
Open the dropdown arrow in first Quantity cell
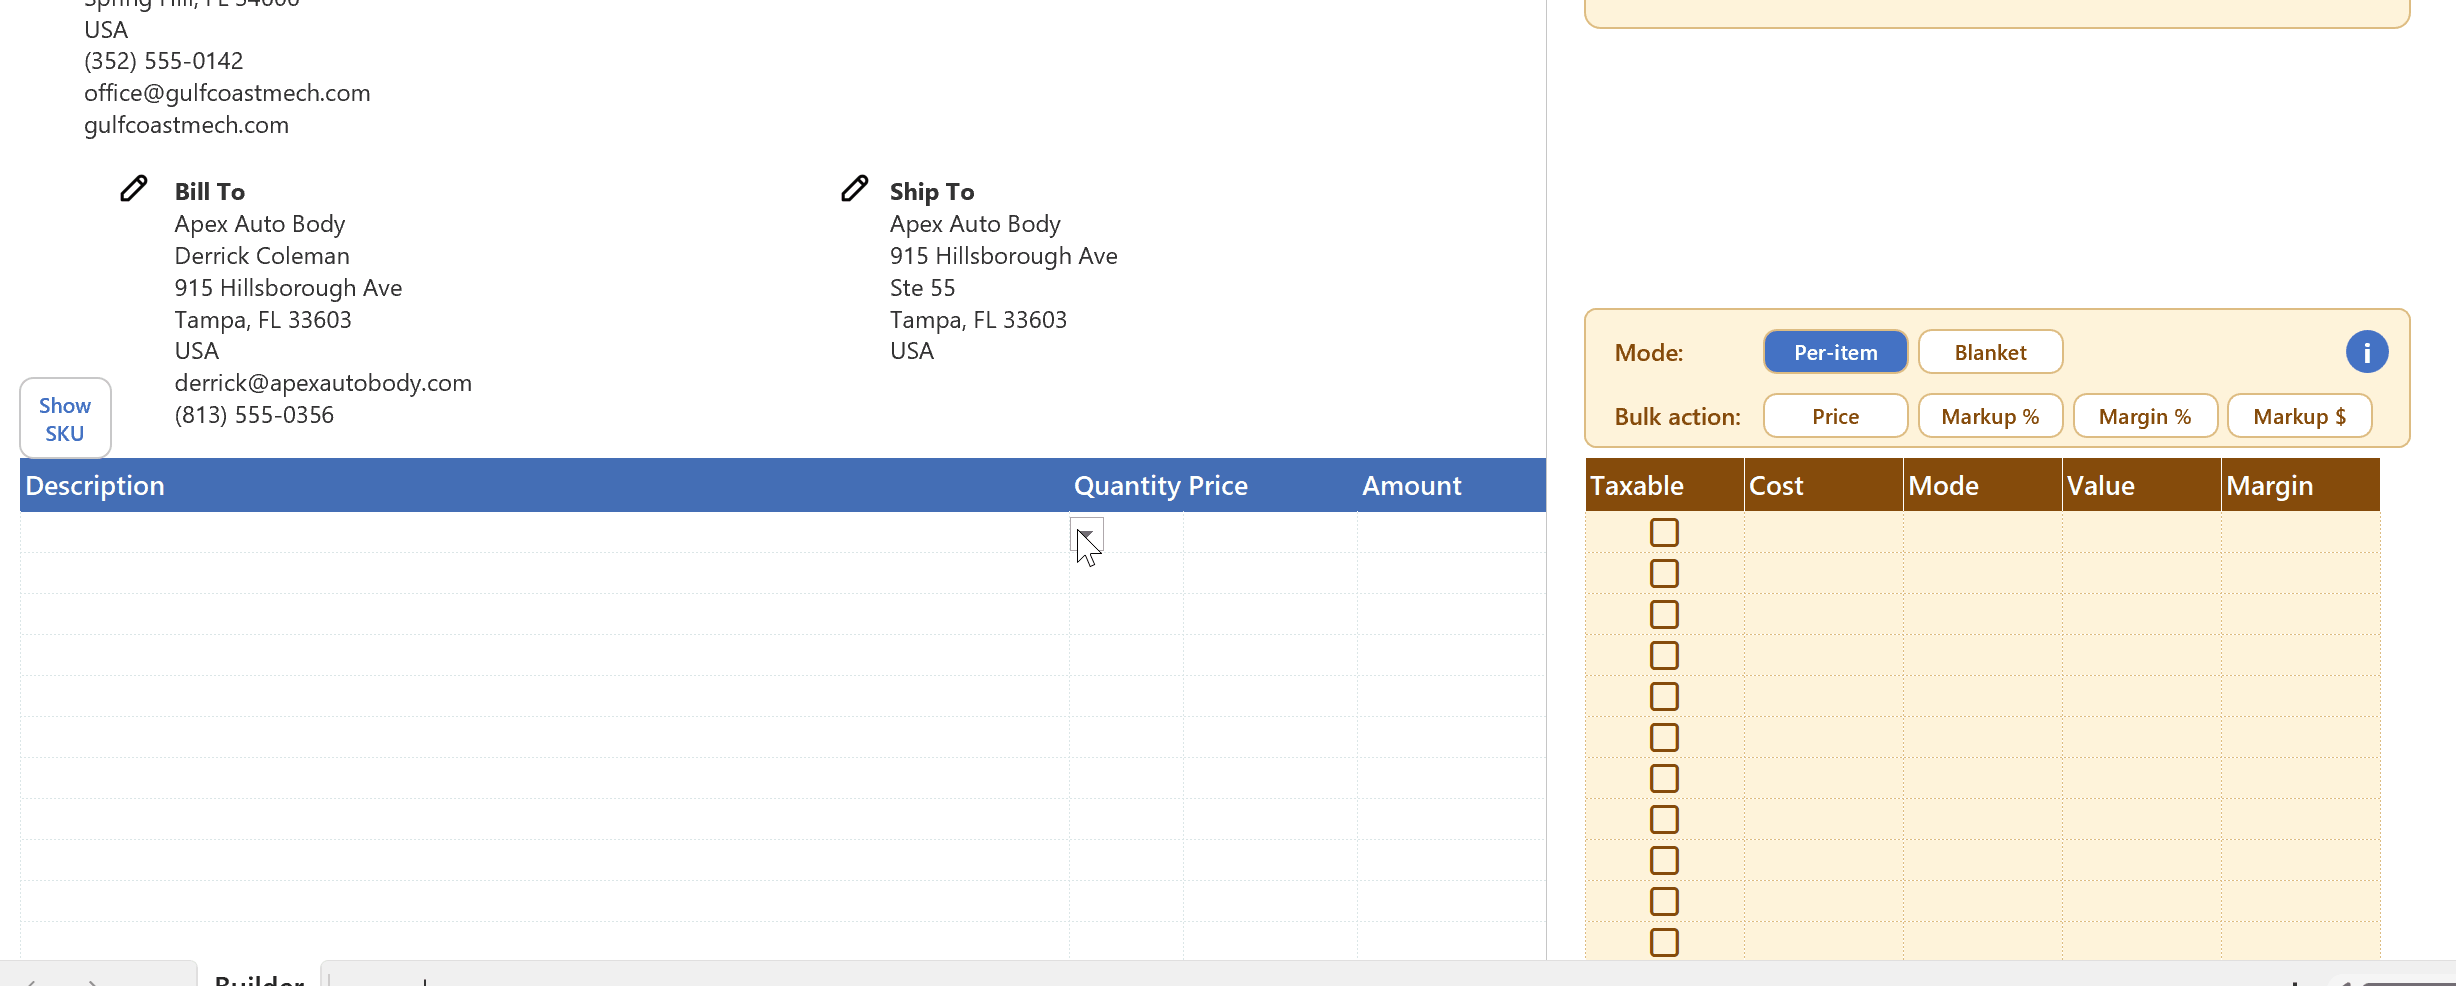pos(1087,533)
